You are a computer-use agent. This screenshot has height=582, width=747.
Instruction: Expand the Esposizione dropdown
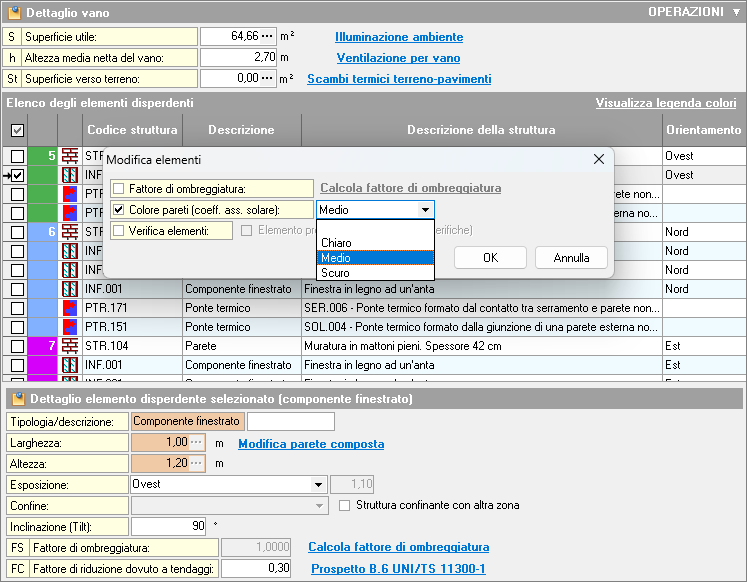coord(318,484)
